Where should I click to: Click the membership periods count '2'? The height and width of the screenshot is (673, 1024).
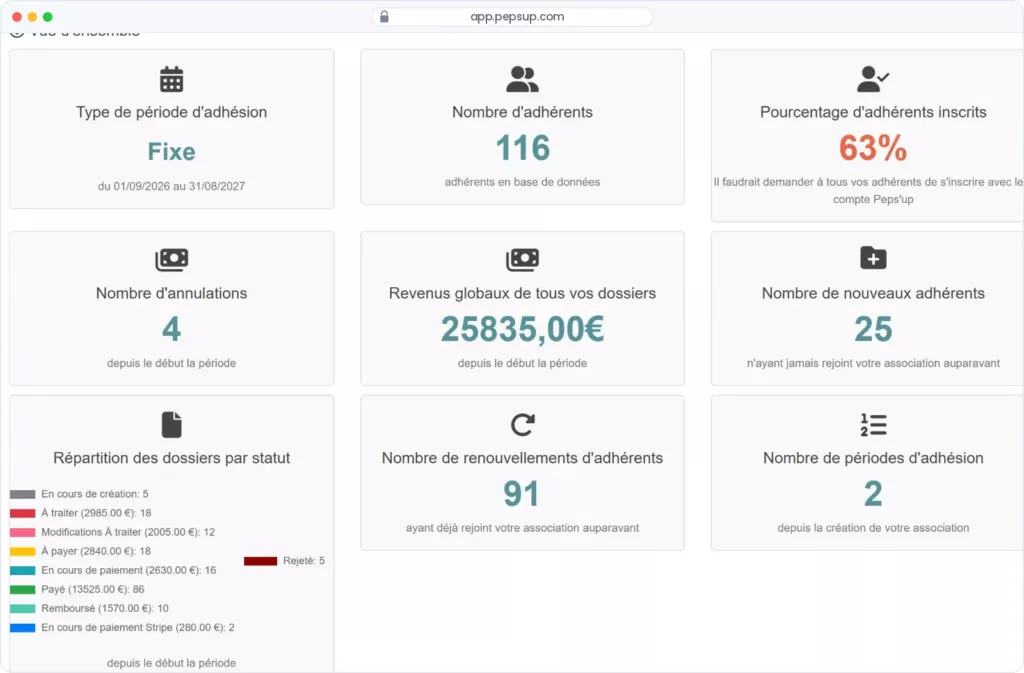tap(873, 493)
